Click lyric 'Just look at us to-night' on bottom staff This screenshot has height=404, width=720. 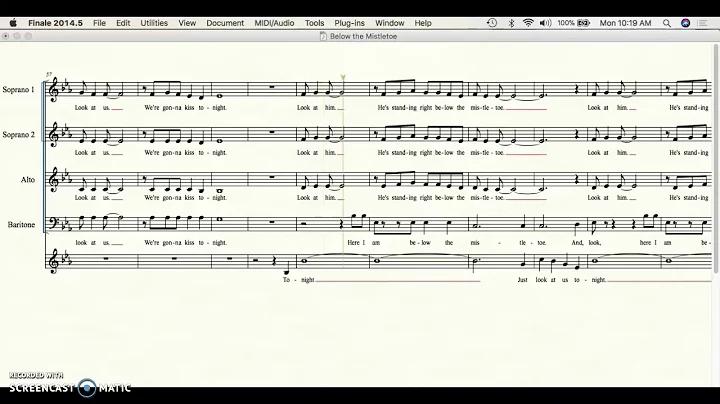(562, 280)
